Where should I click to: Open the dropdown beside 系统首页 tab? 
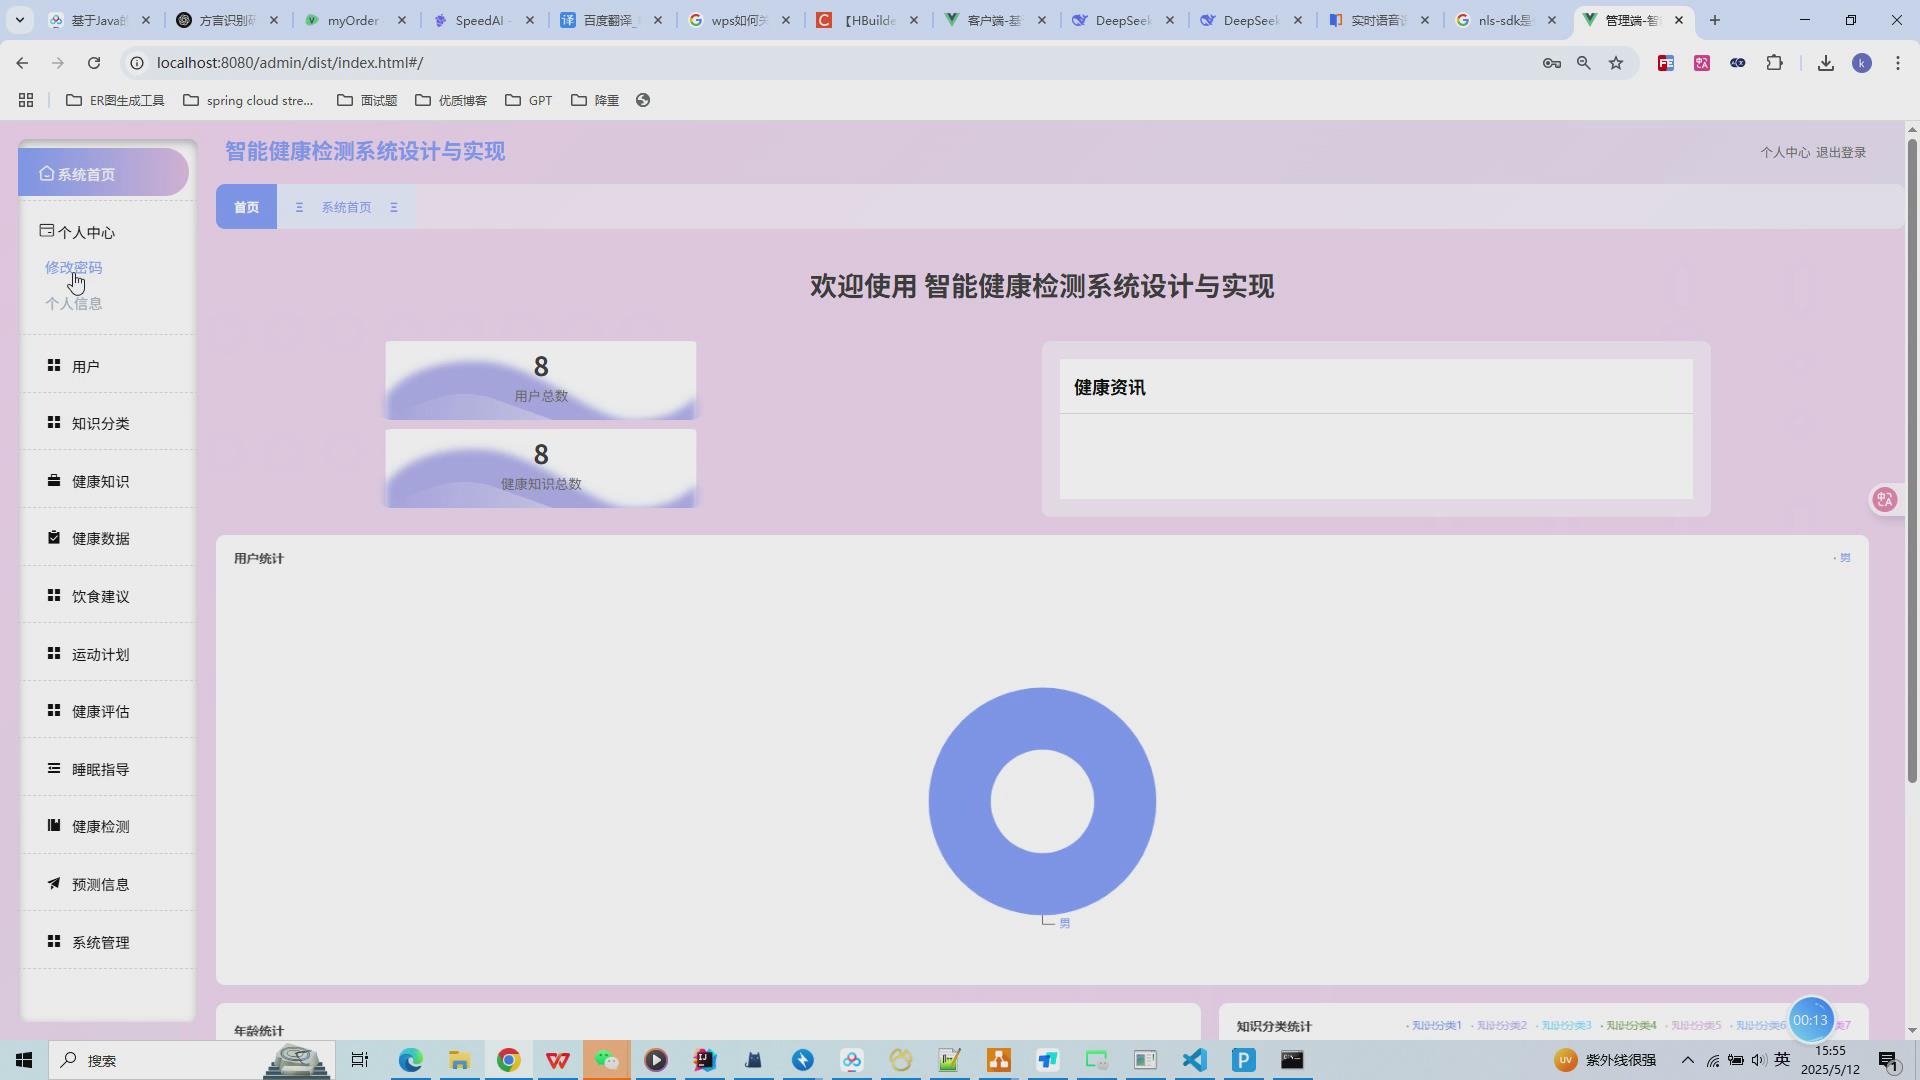(x=394, y=207)
